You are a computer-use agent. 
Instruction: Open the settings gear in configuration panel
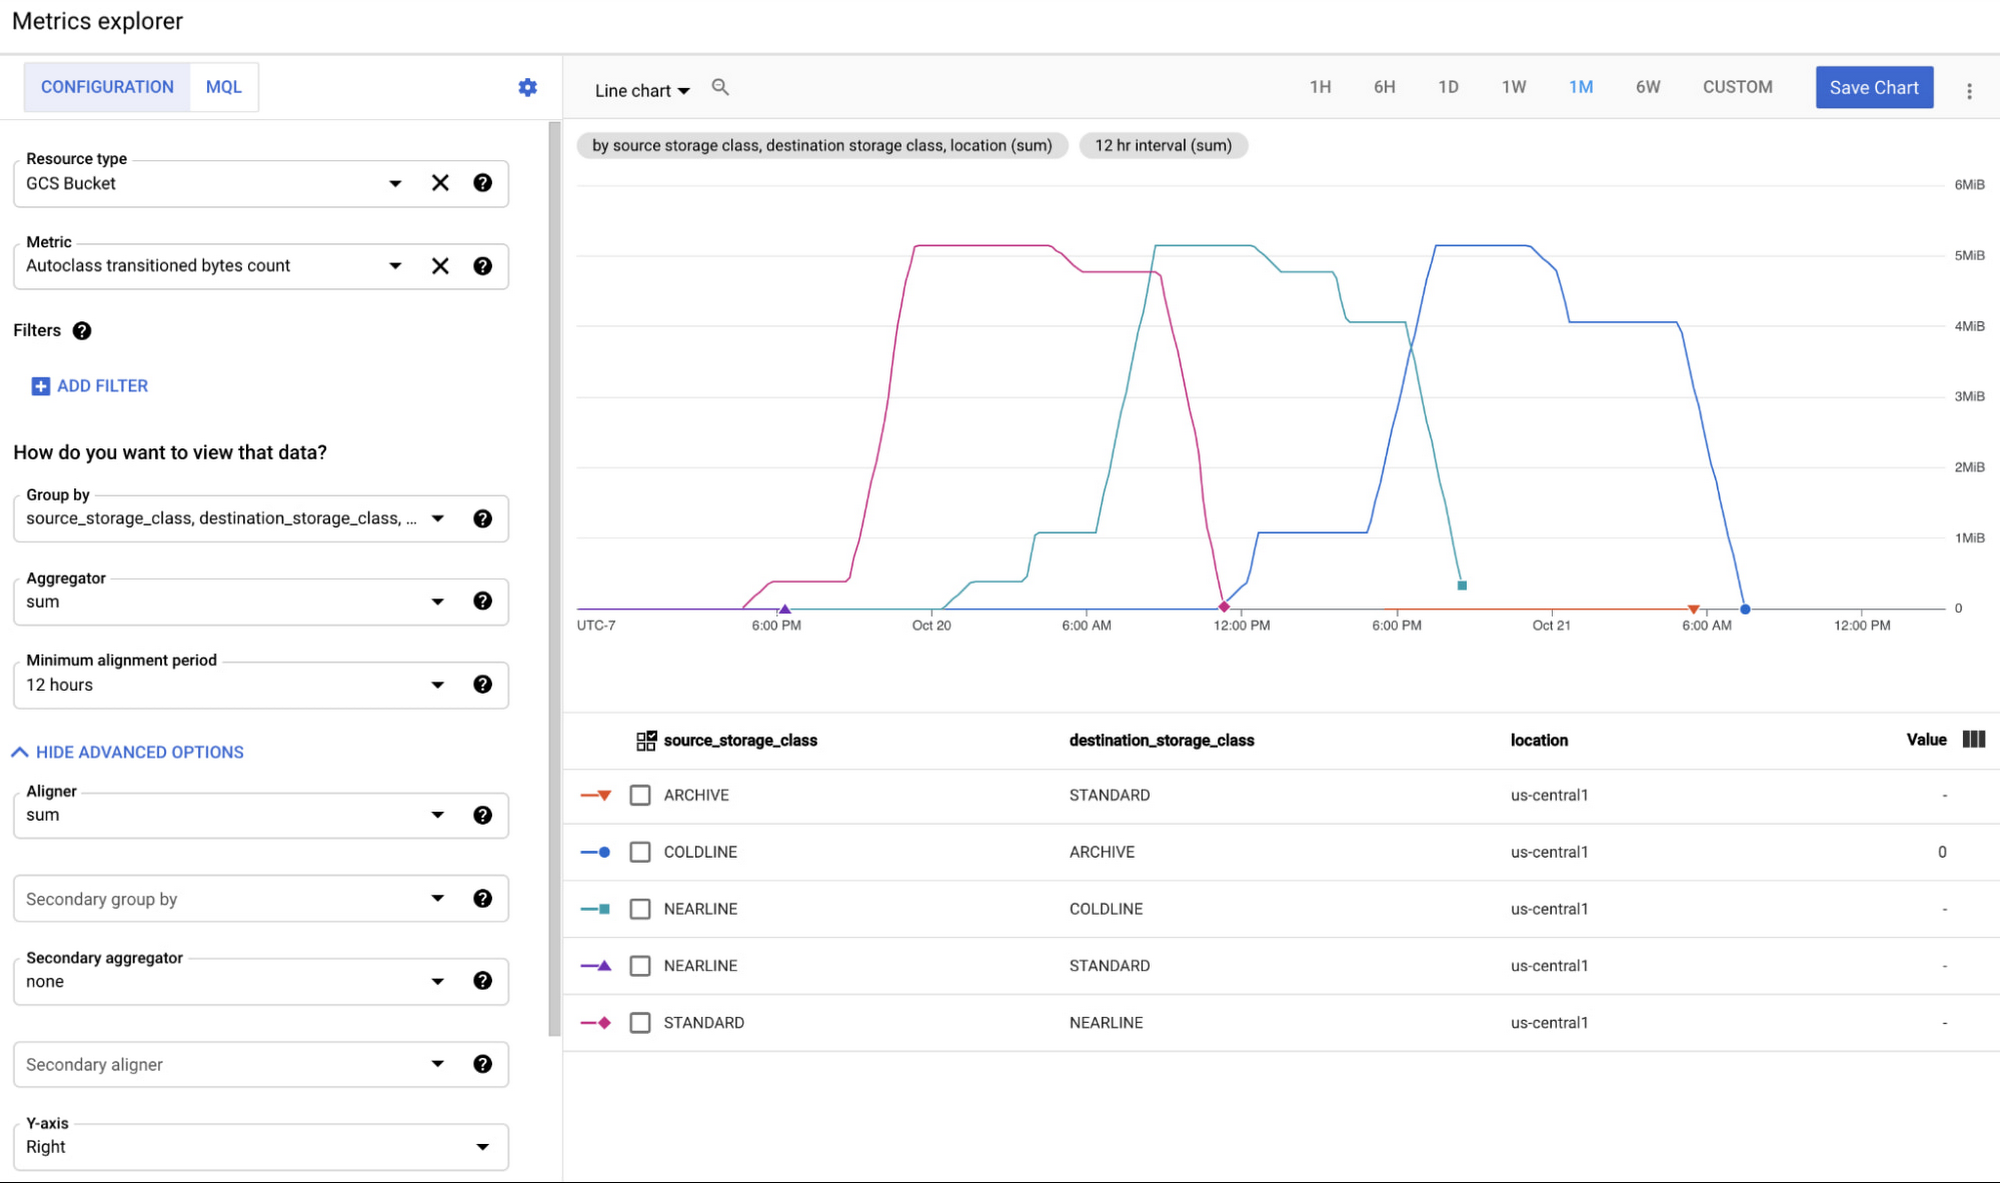(528, 87)
